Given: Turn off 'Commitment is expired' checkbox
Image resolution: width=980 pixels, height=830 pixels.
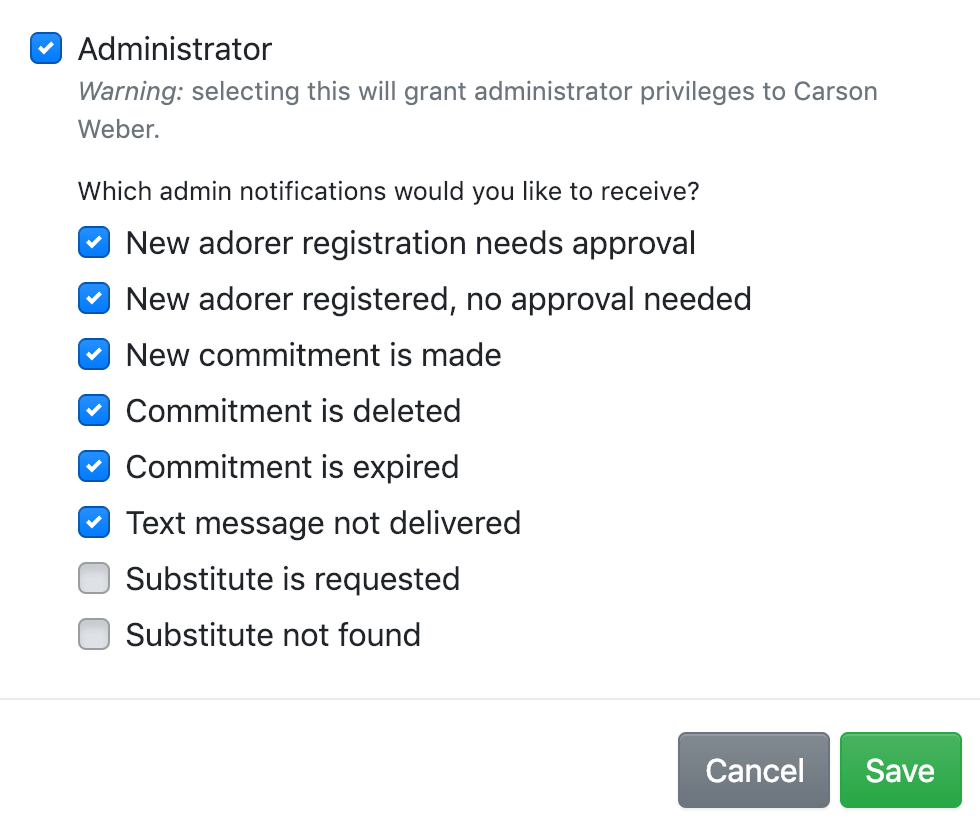Looking at the screenshot, I should pyautogui.click(x=94, y=467).
